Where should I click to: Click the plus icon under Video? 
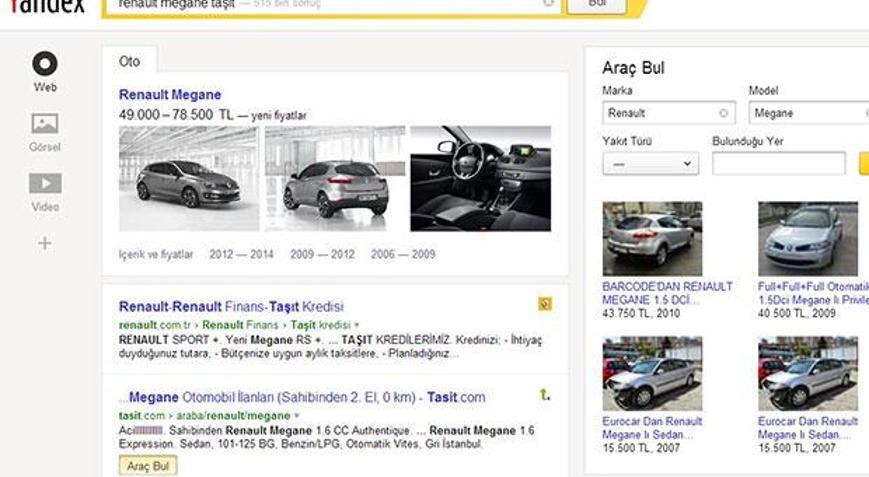45,243
